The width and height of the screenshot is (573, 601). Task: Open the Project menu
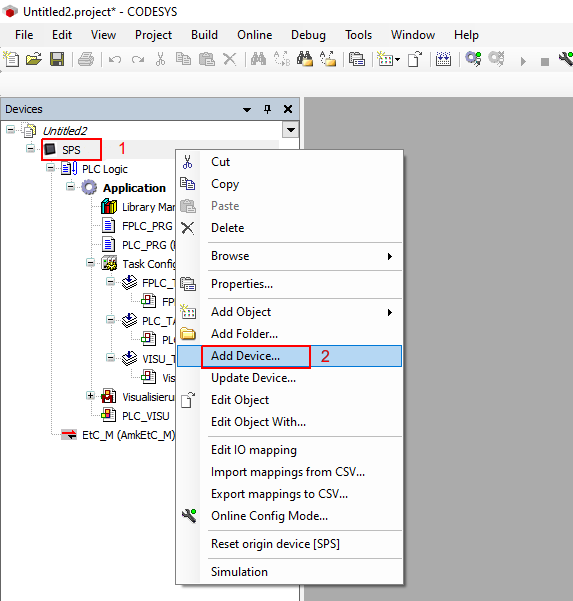[x=153, y=35]
